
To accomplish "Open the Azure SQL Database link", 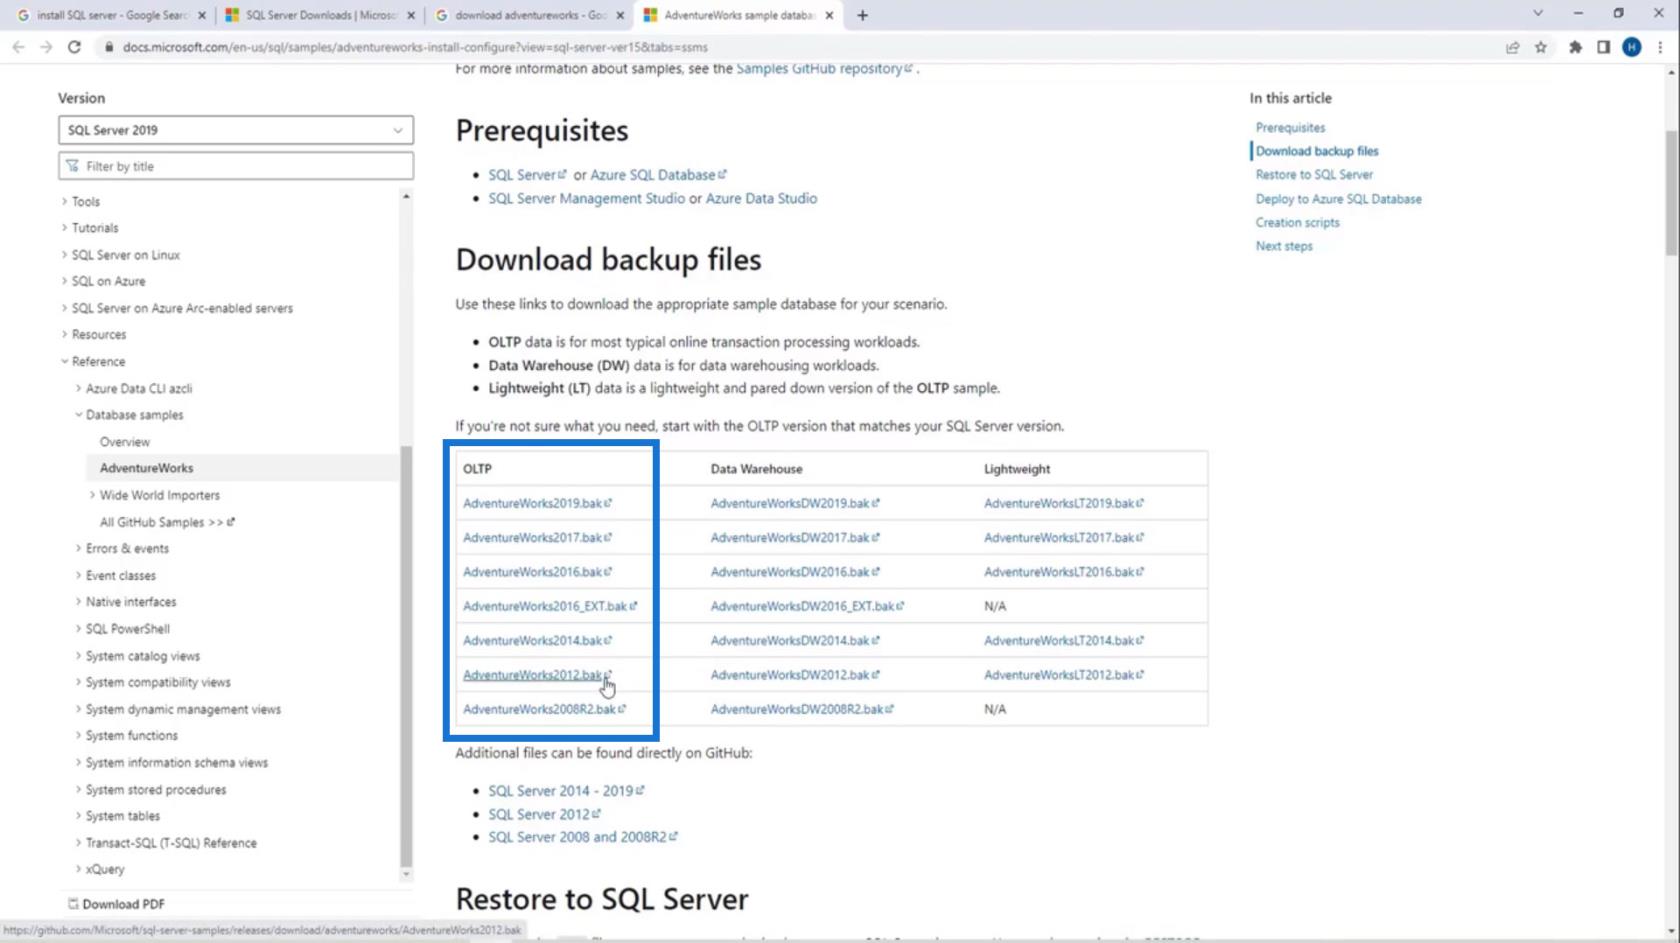I will click(658, 174).
